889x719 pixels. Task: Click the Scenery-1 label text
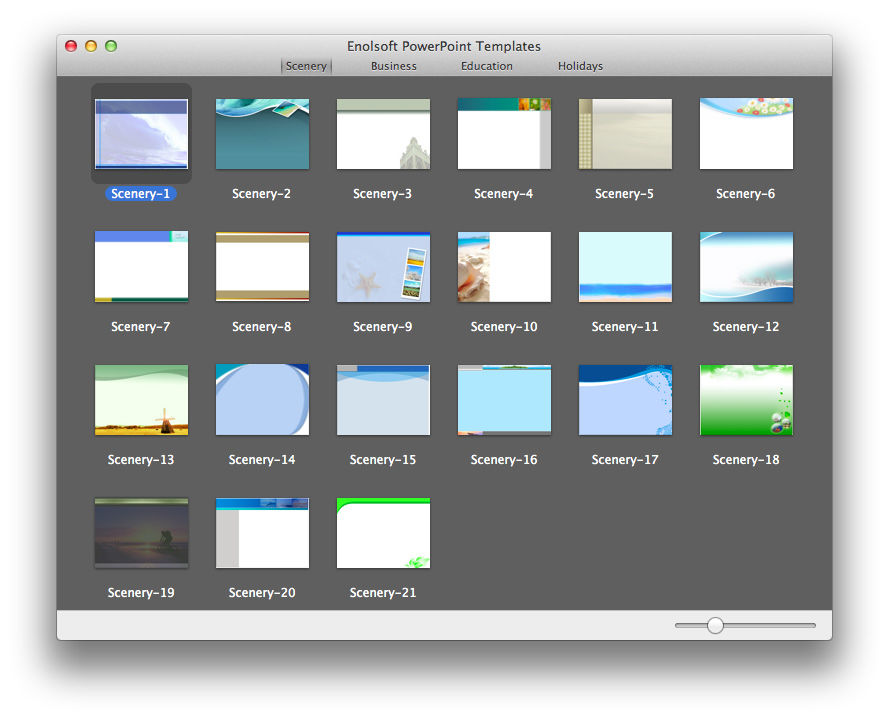pos(141,194)
